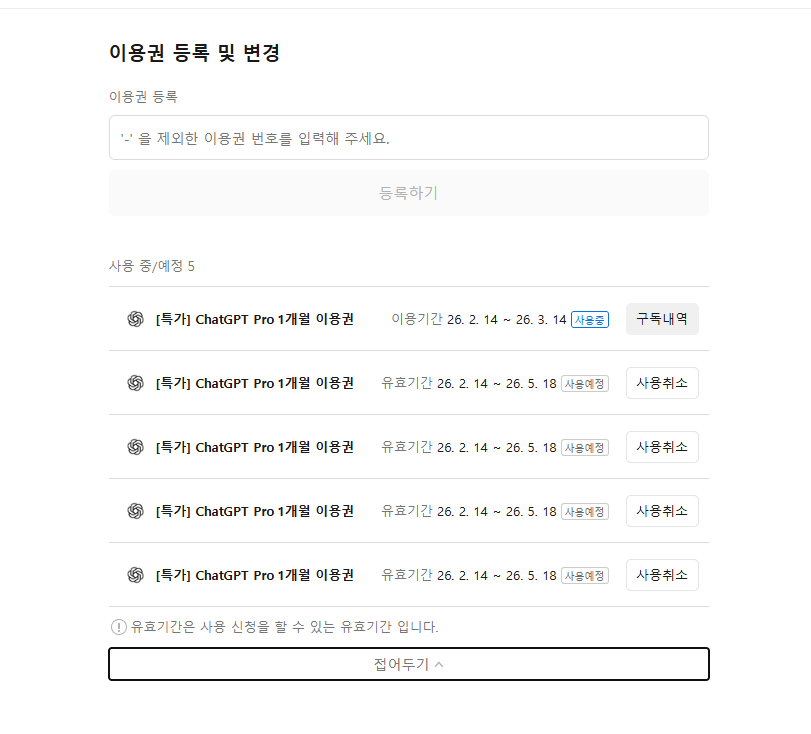Open 구독내역 for the active subscription
Viewport: 811px width, 734px height.
[661, 318]
